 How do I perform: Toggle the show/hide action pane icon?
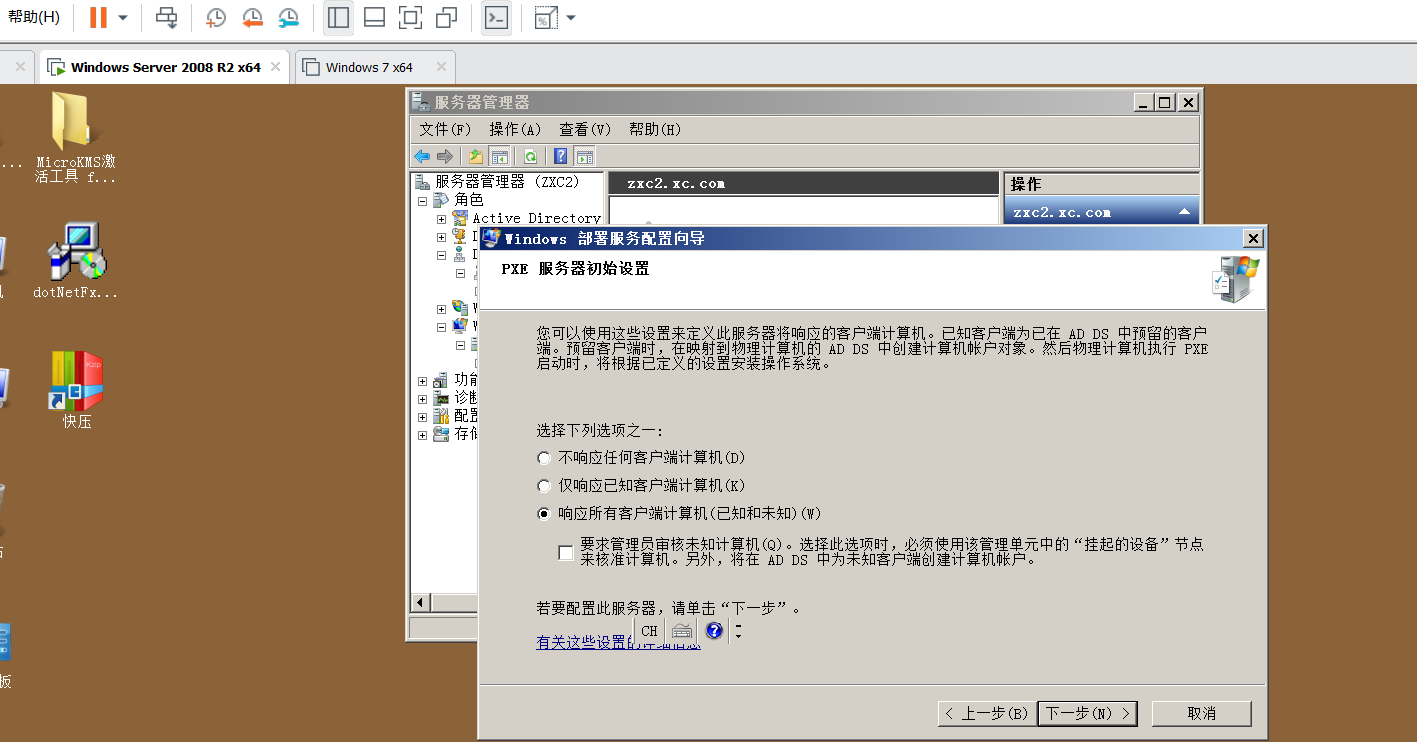pyautogui.click(x=585, y=156)
